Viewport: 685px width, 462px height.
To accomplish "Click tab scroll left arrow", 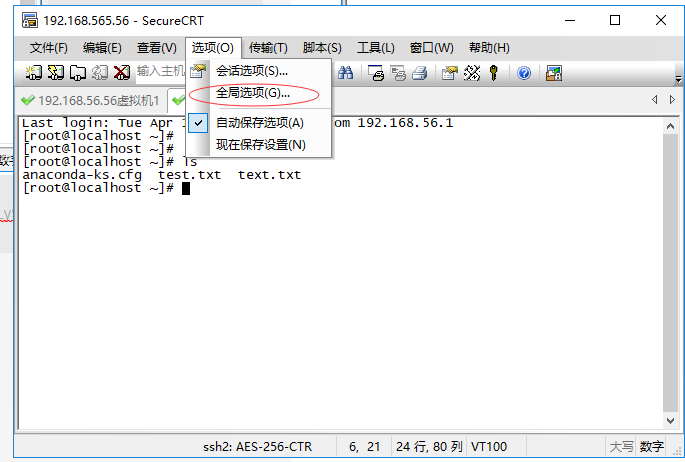I will tap(654, 100).
